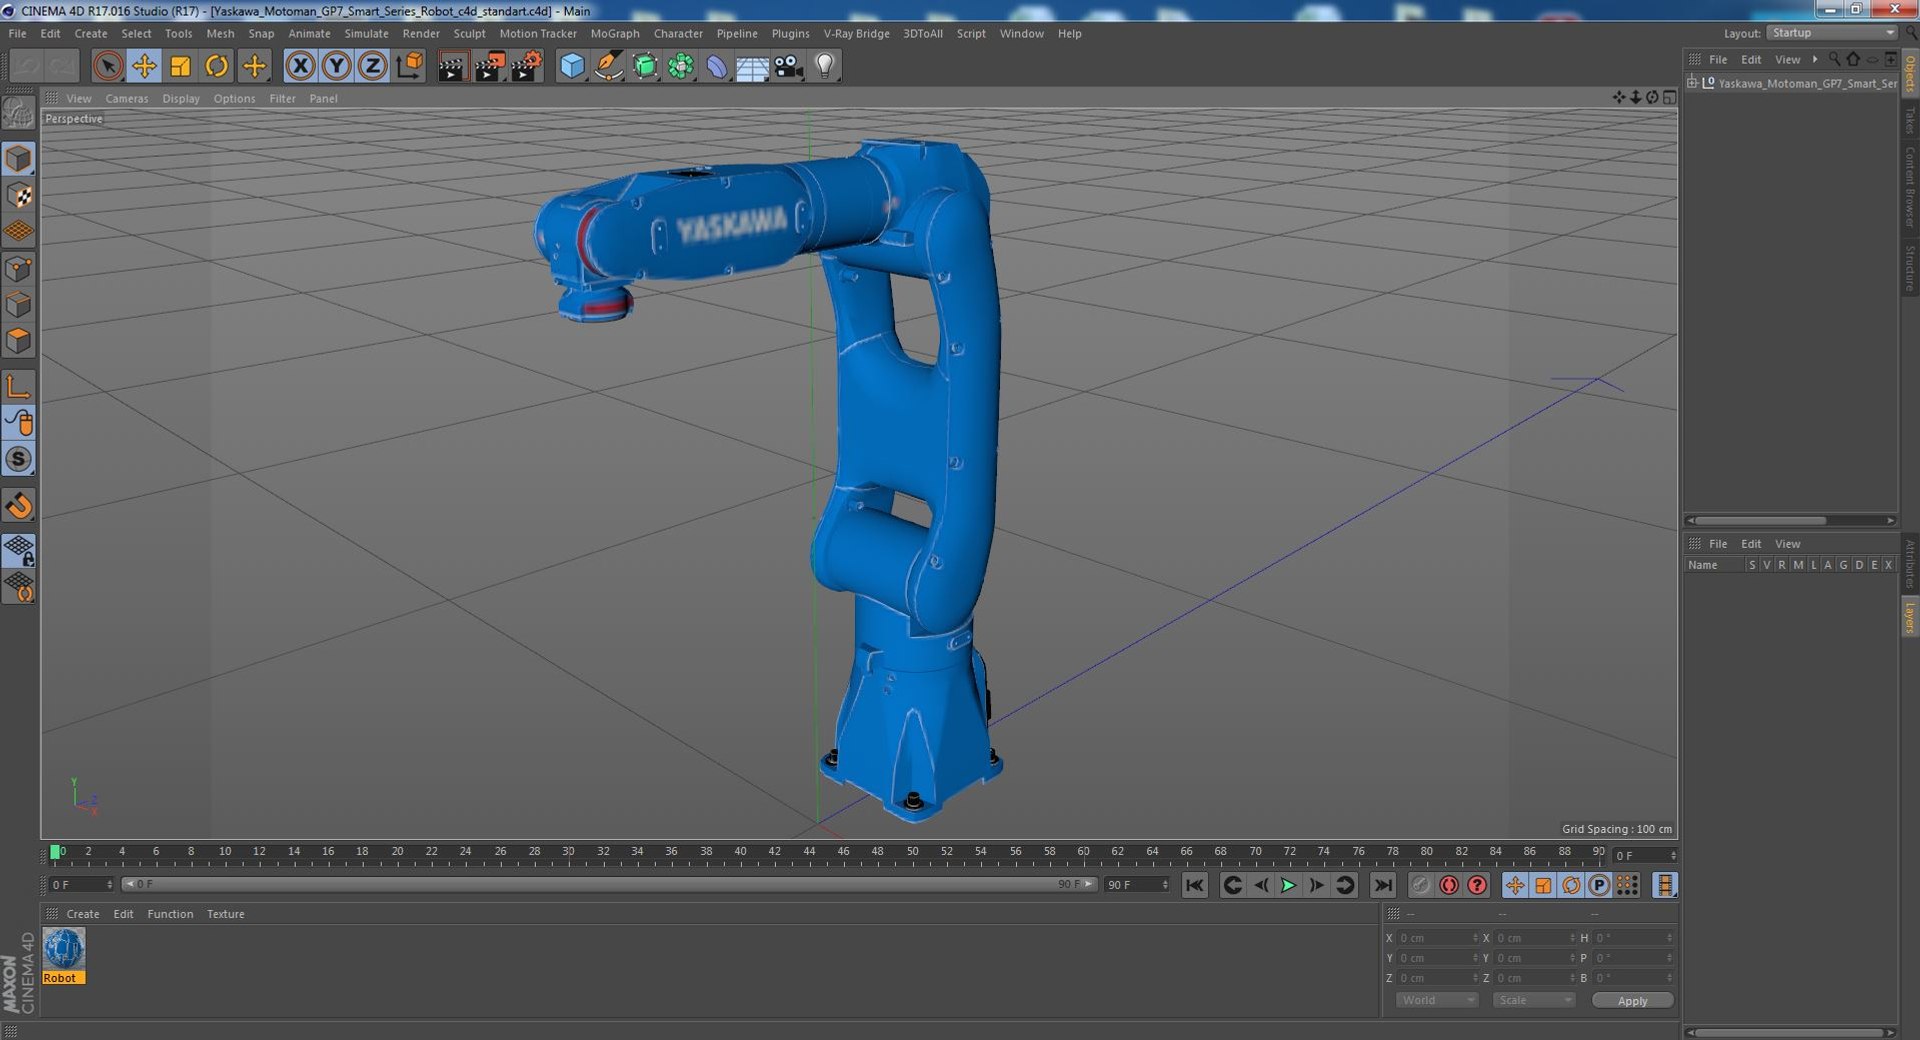Image resolution: width=1920 pixels, height=1040 pixels.
Task: Add a Camera object
Action: coord(789,67)
